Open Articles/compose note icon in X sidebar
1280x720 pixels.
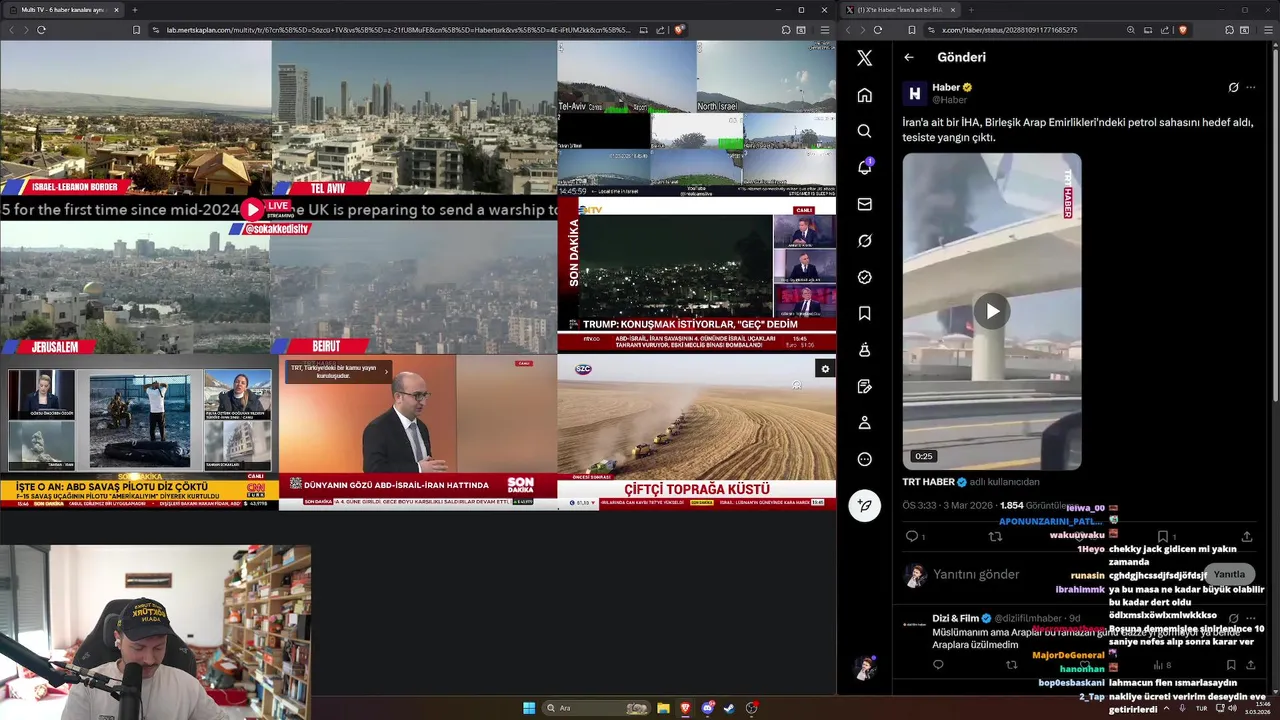pyautogui.click(x=865, y=387)
